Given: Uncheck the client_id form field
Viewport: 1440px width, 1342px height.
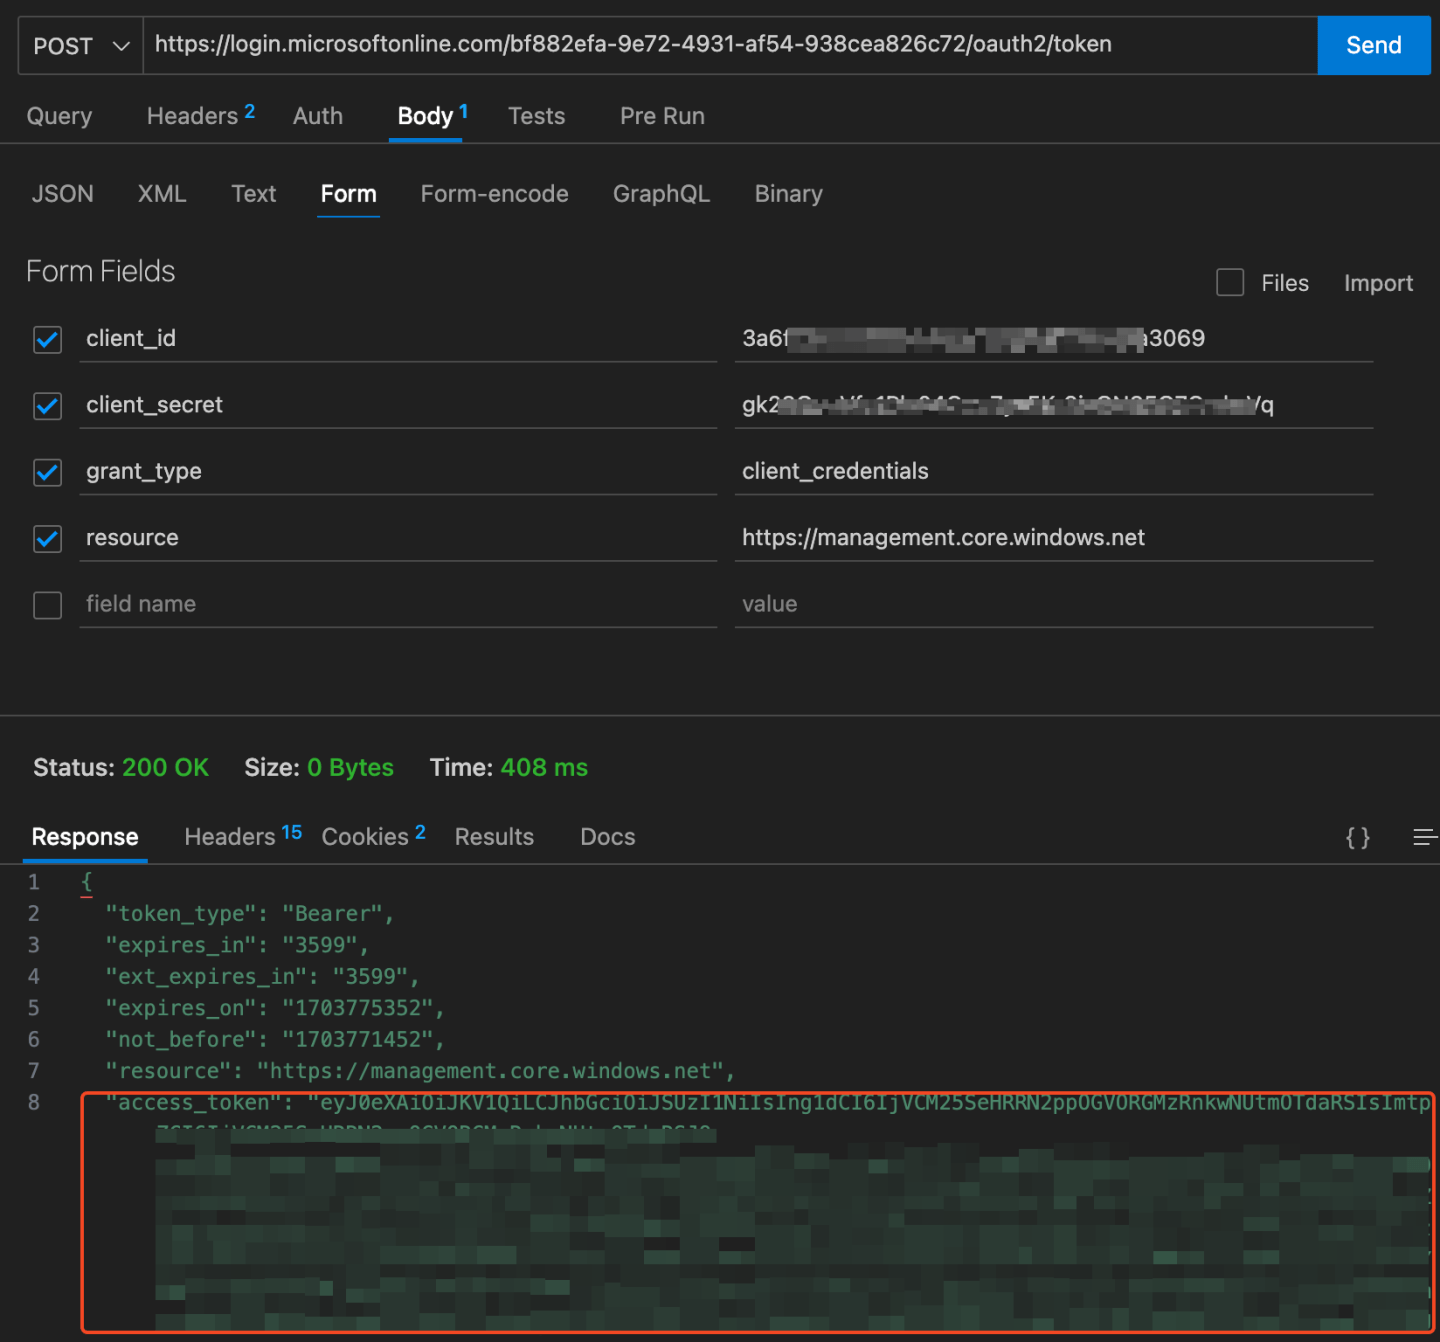Looking at the screenshot, I should [47, 340].
